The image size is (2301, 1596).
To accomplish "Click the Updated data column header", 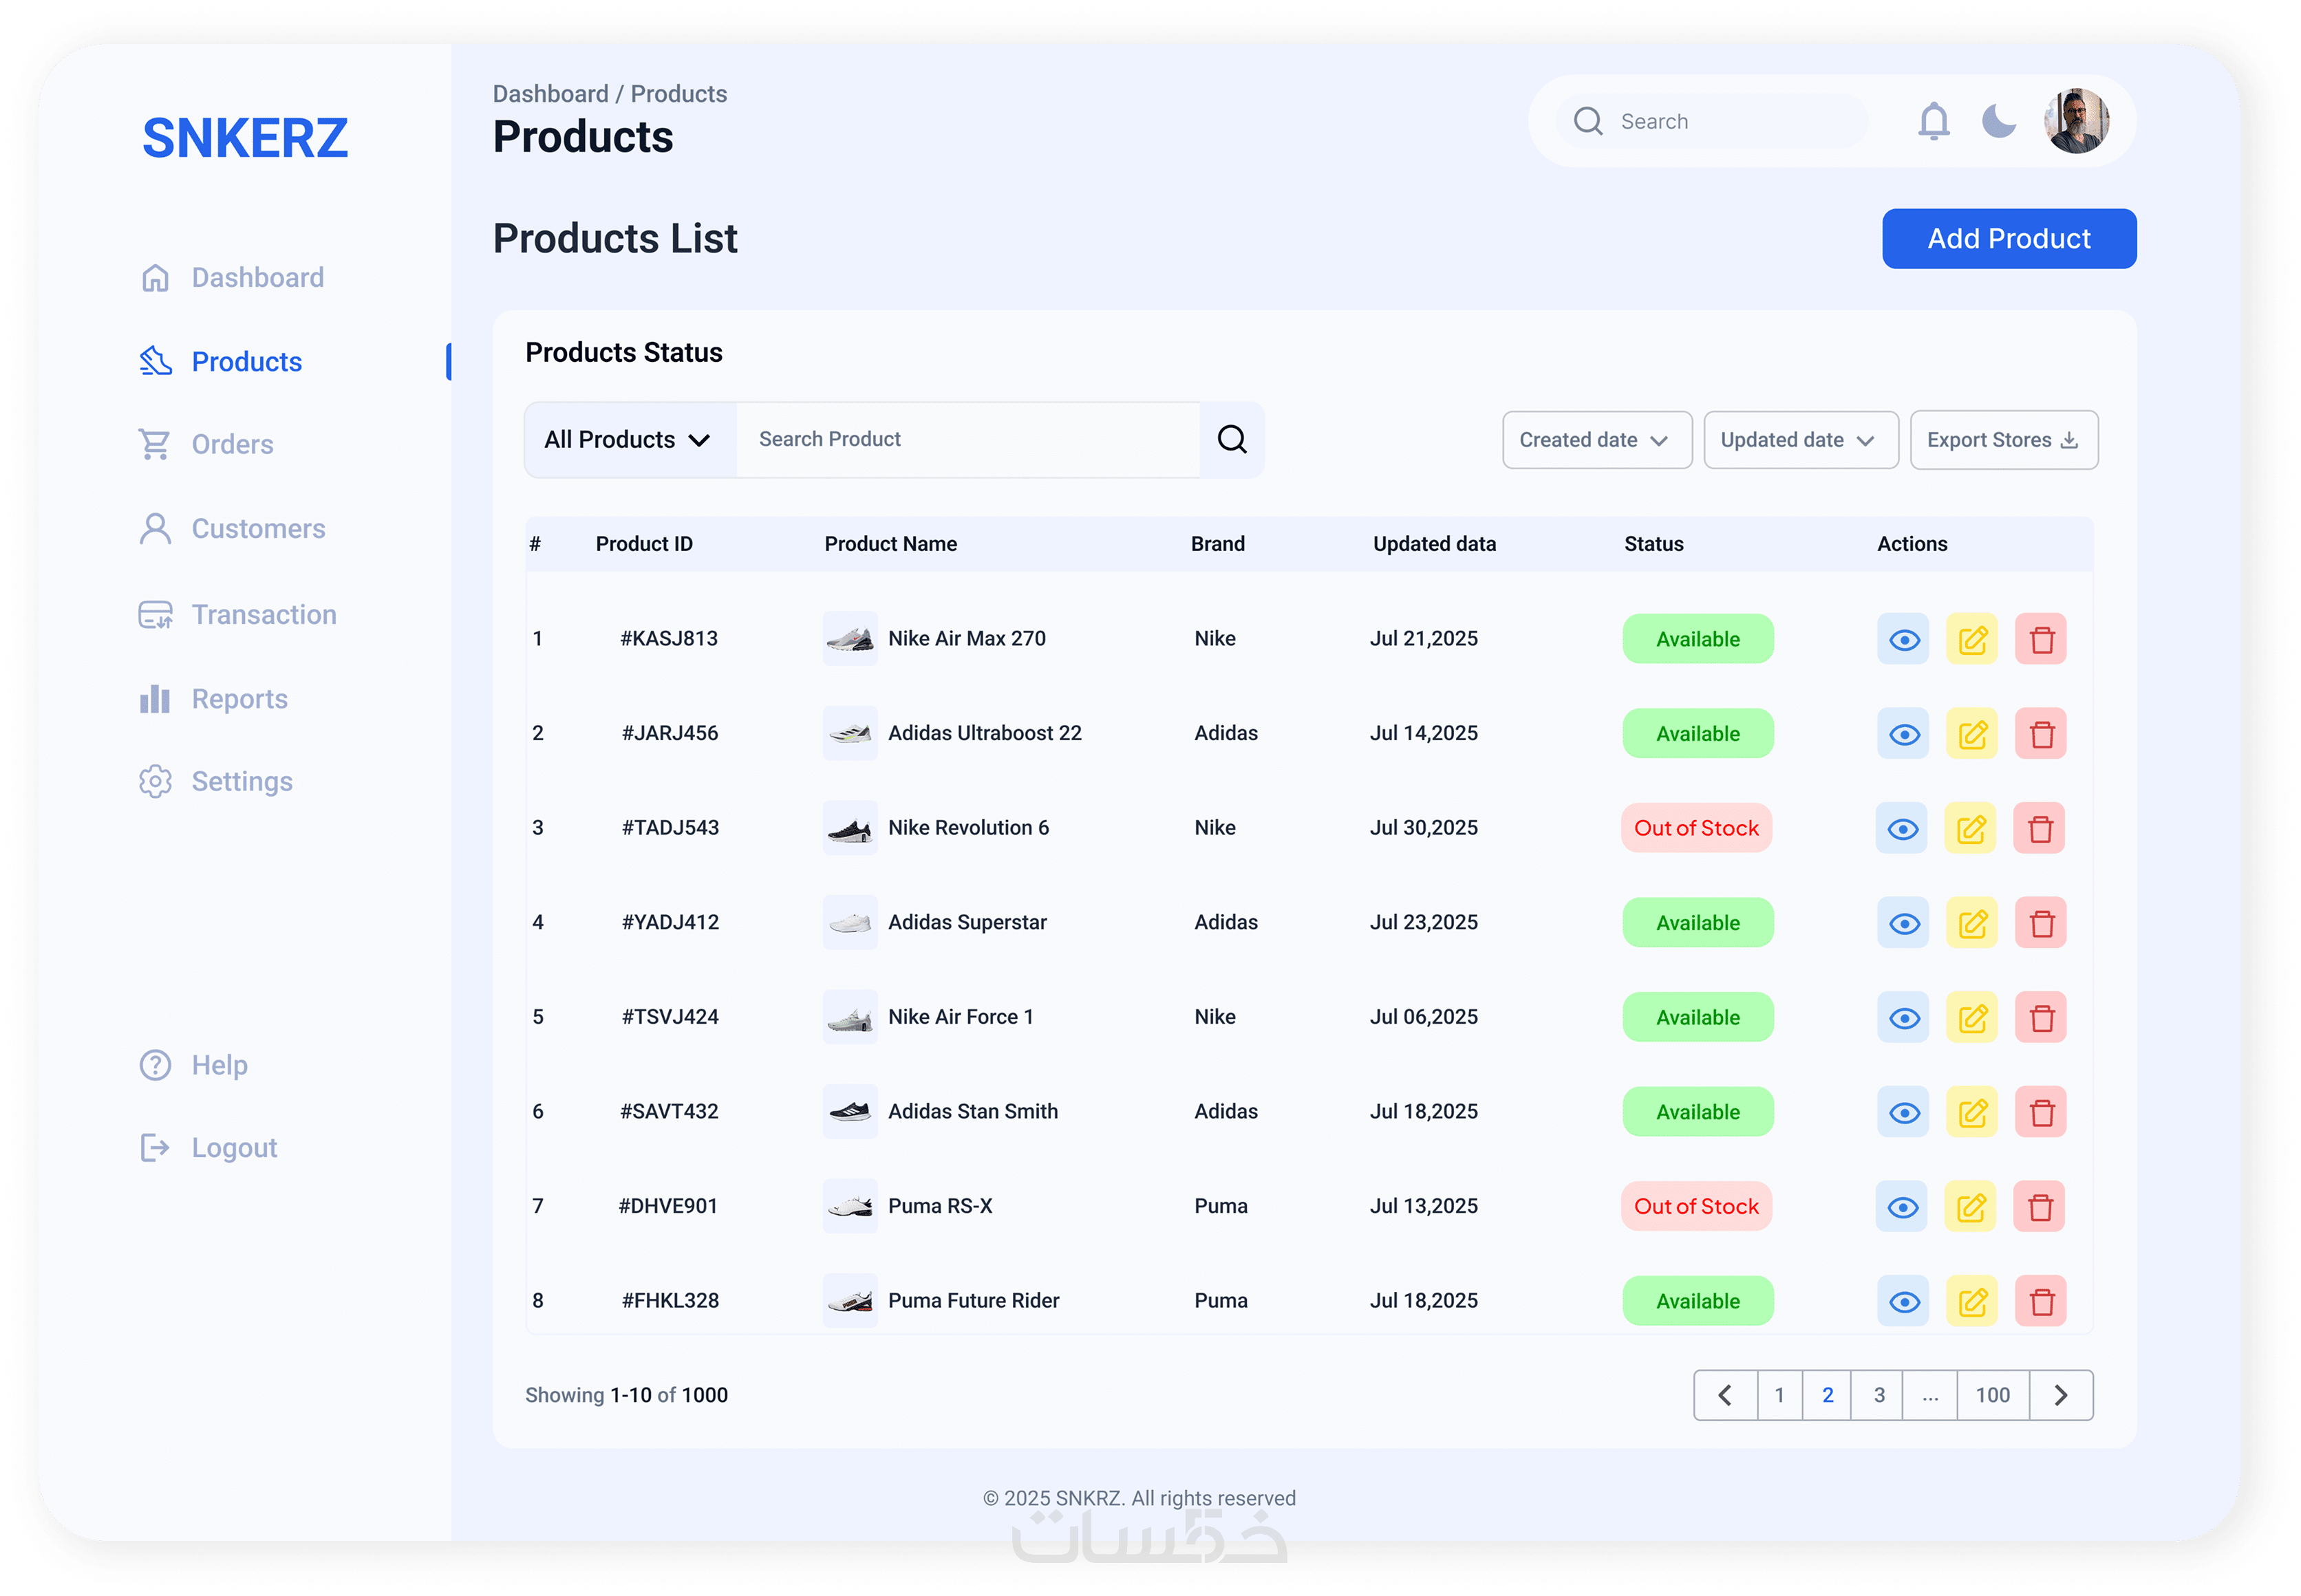I will [1434, 544].
